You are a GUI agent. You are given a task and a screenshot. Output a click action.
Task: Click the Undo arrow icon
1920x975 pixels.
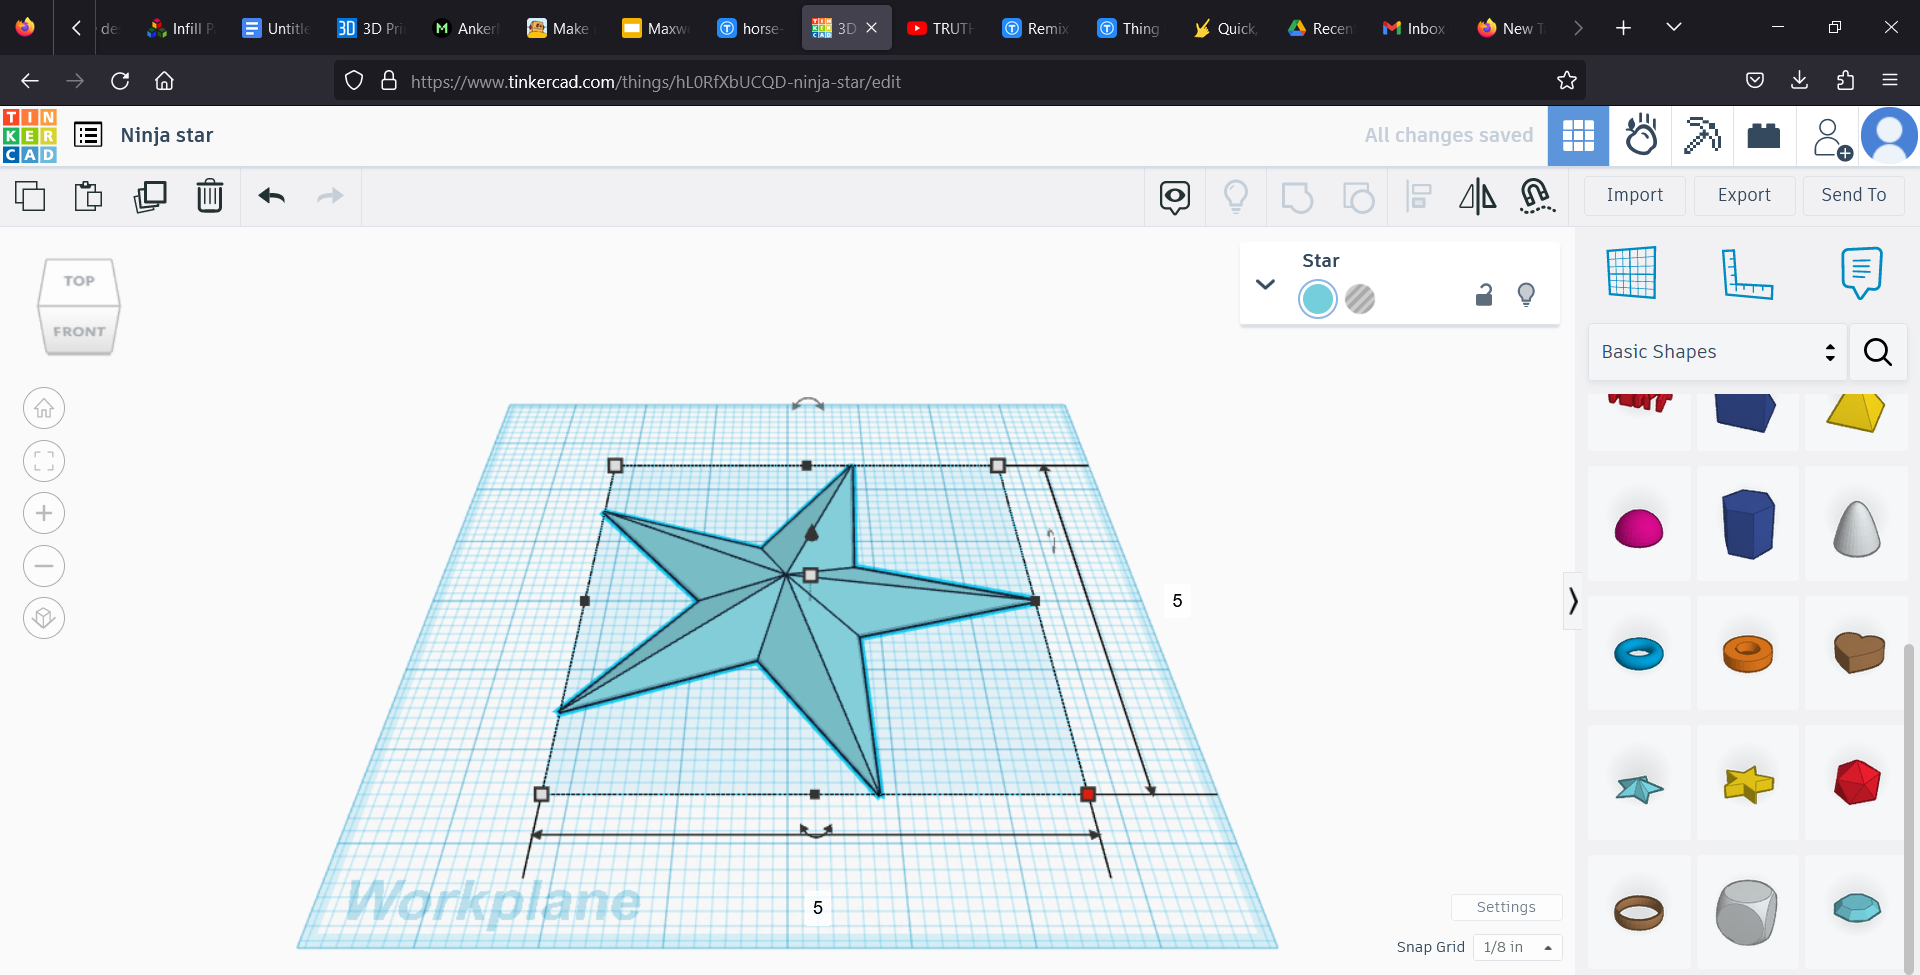pos(271,196)
